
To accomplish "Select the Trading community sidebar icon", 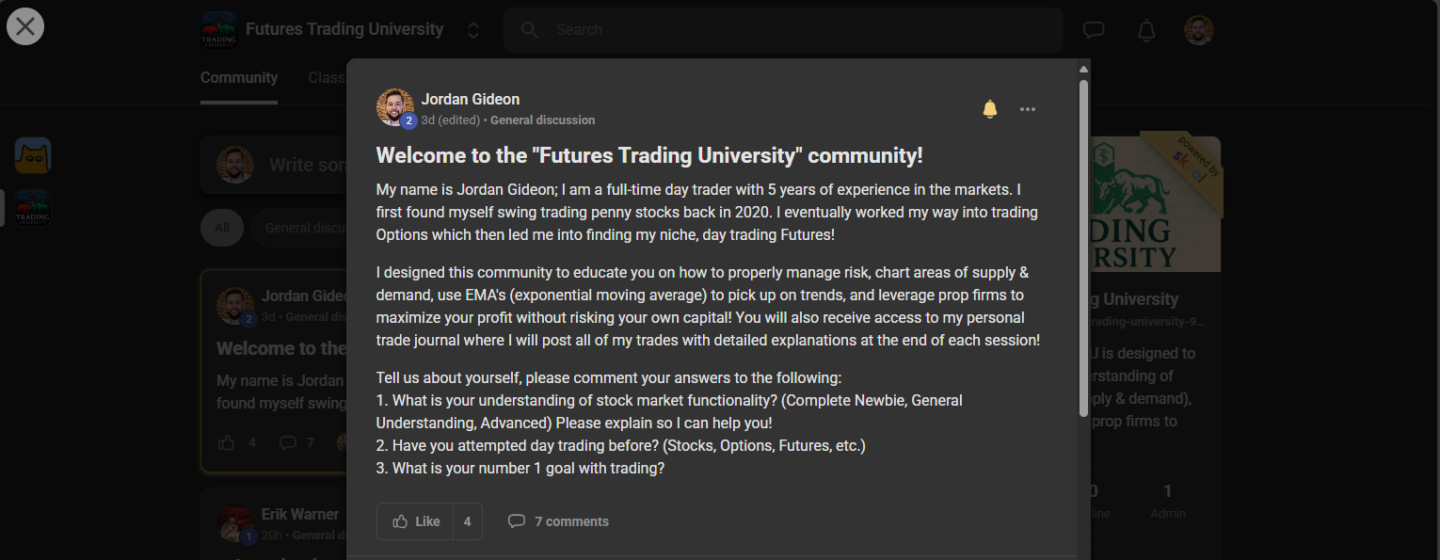I will [x=33, y=207].
